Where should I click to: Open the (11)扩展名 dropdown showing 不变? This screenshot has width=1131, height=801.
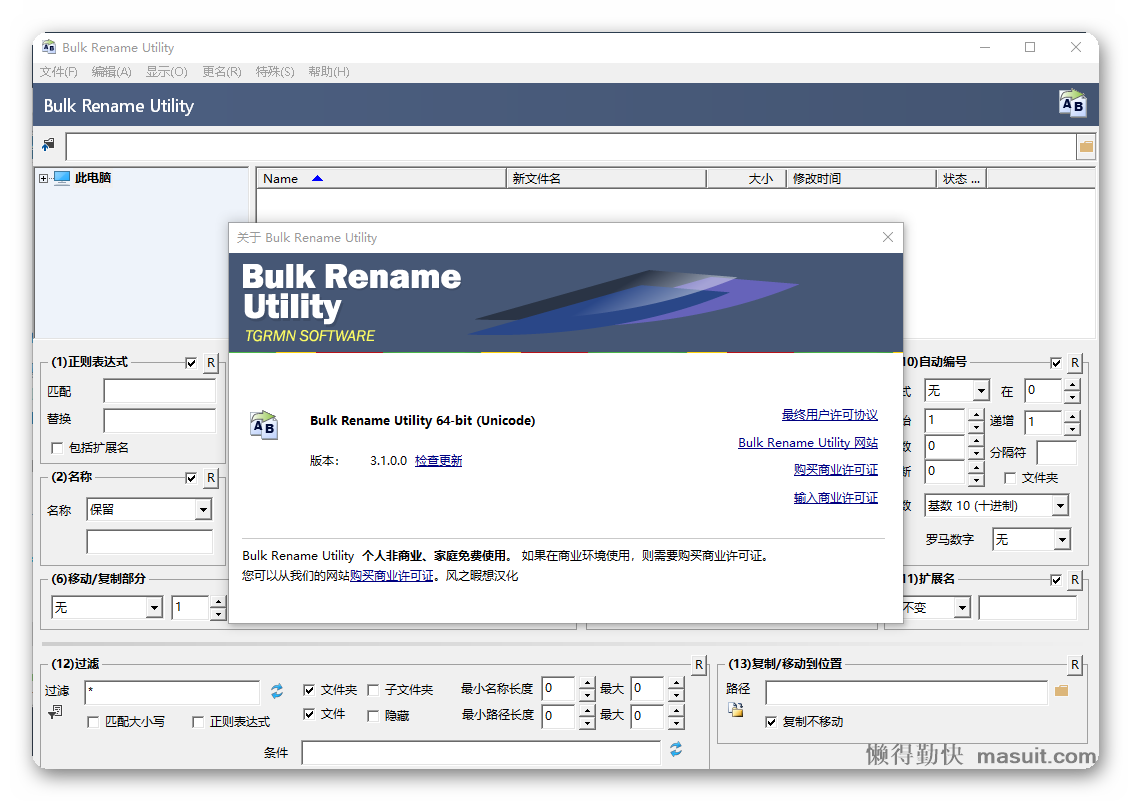click(x=962, y=608)
